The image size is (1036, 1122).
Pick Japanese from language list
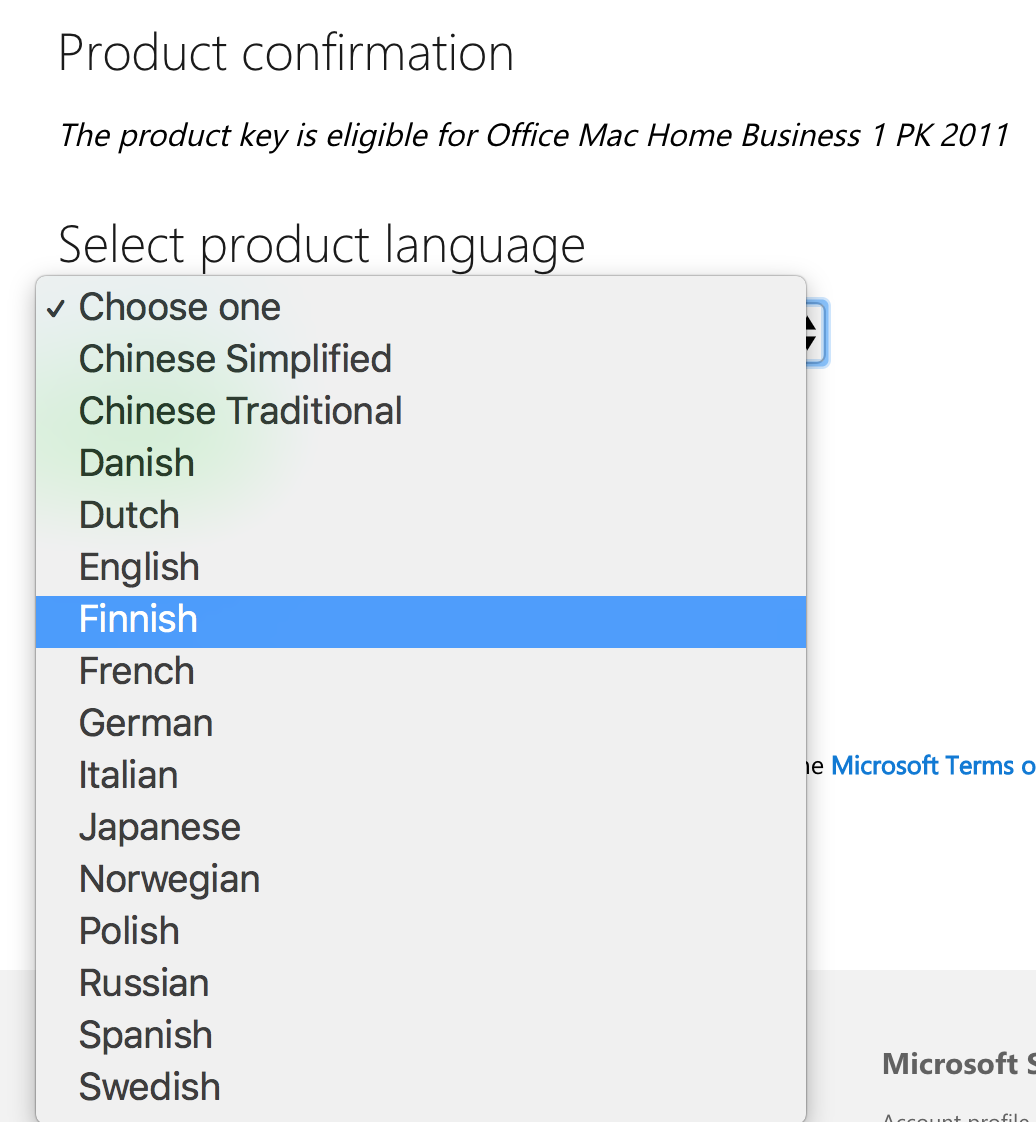[x=421, y=828]
